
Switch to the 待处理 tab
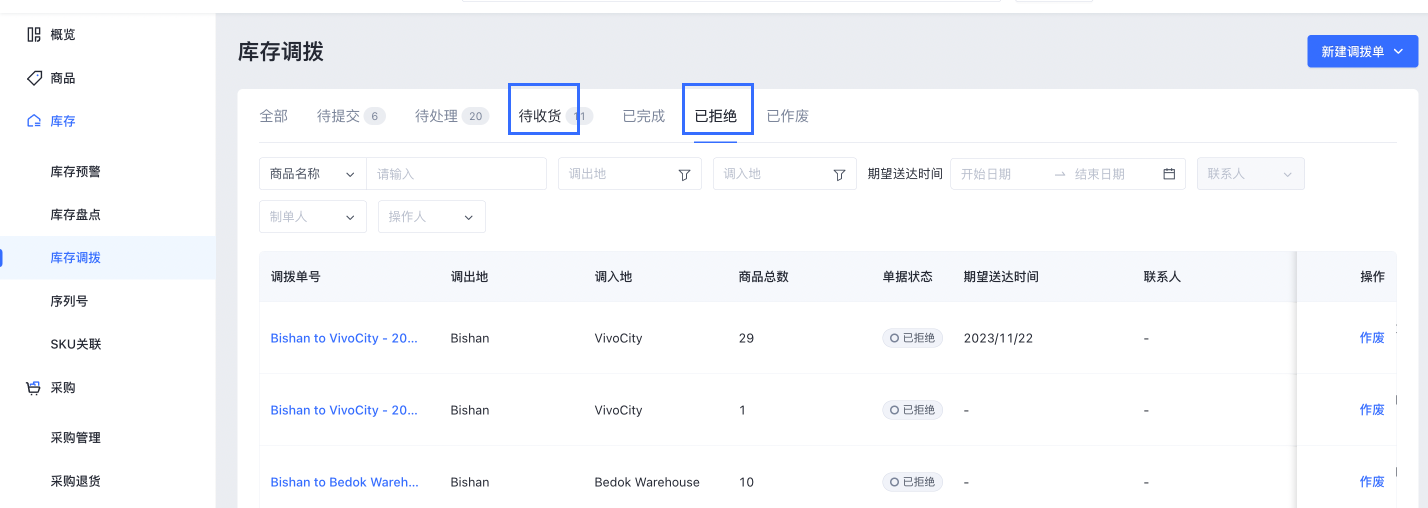click(452, 116)
